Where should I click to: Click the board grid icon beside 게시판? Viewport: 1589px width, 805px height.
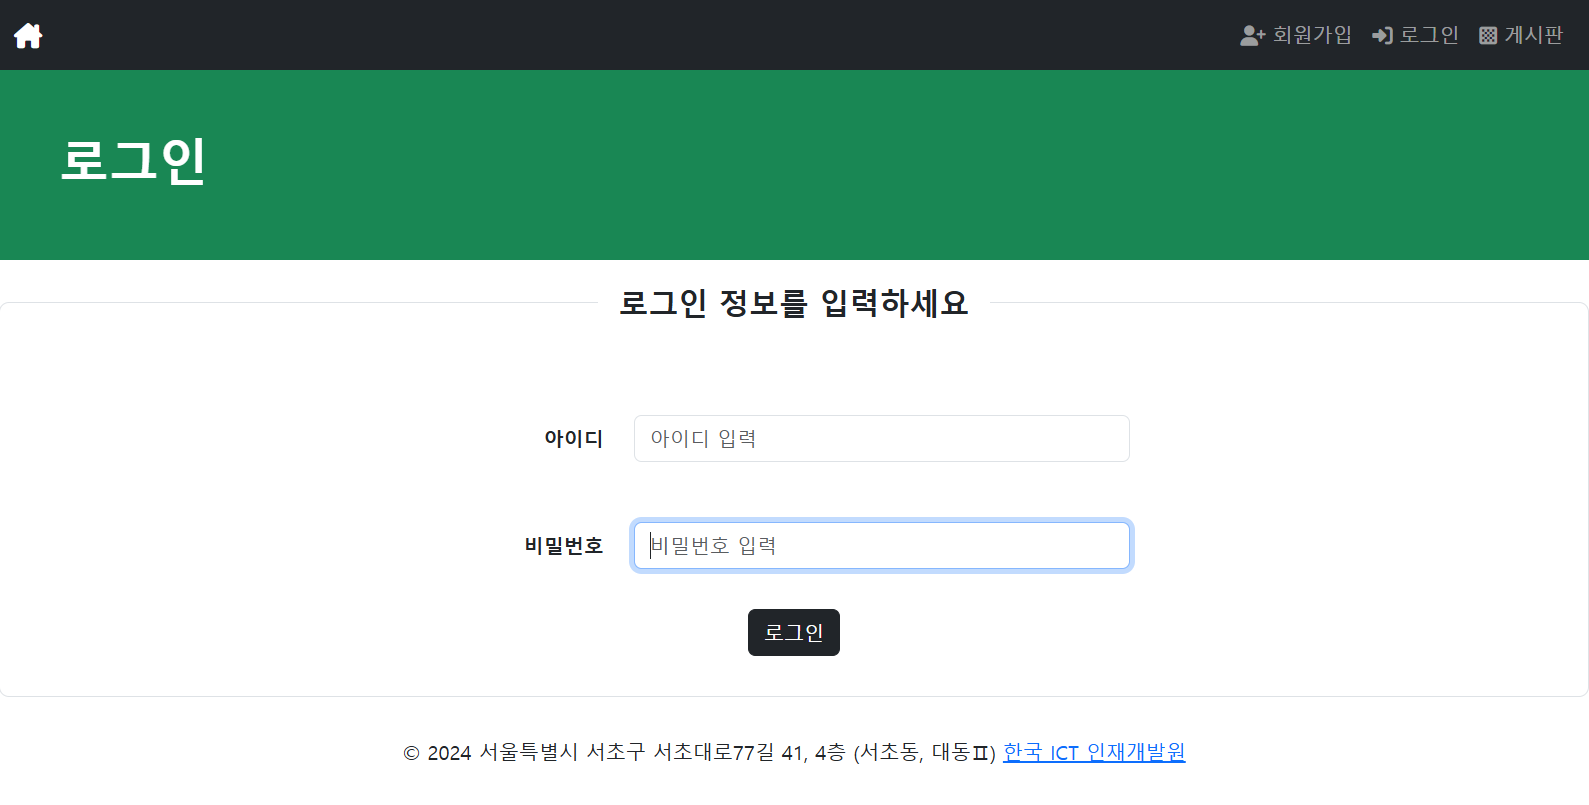pyautogui.click(x=1488, y=36)
